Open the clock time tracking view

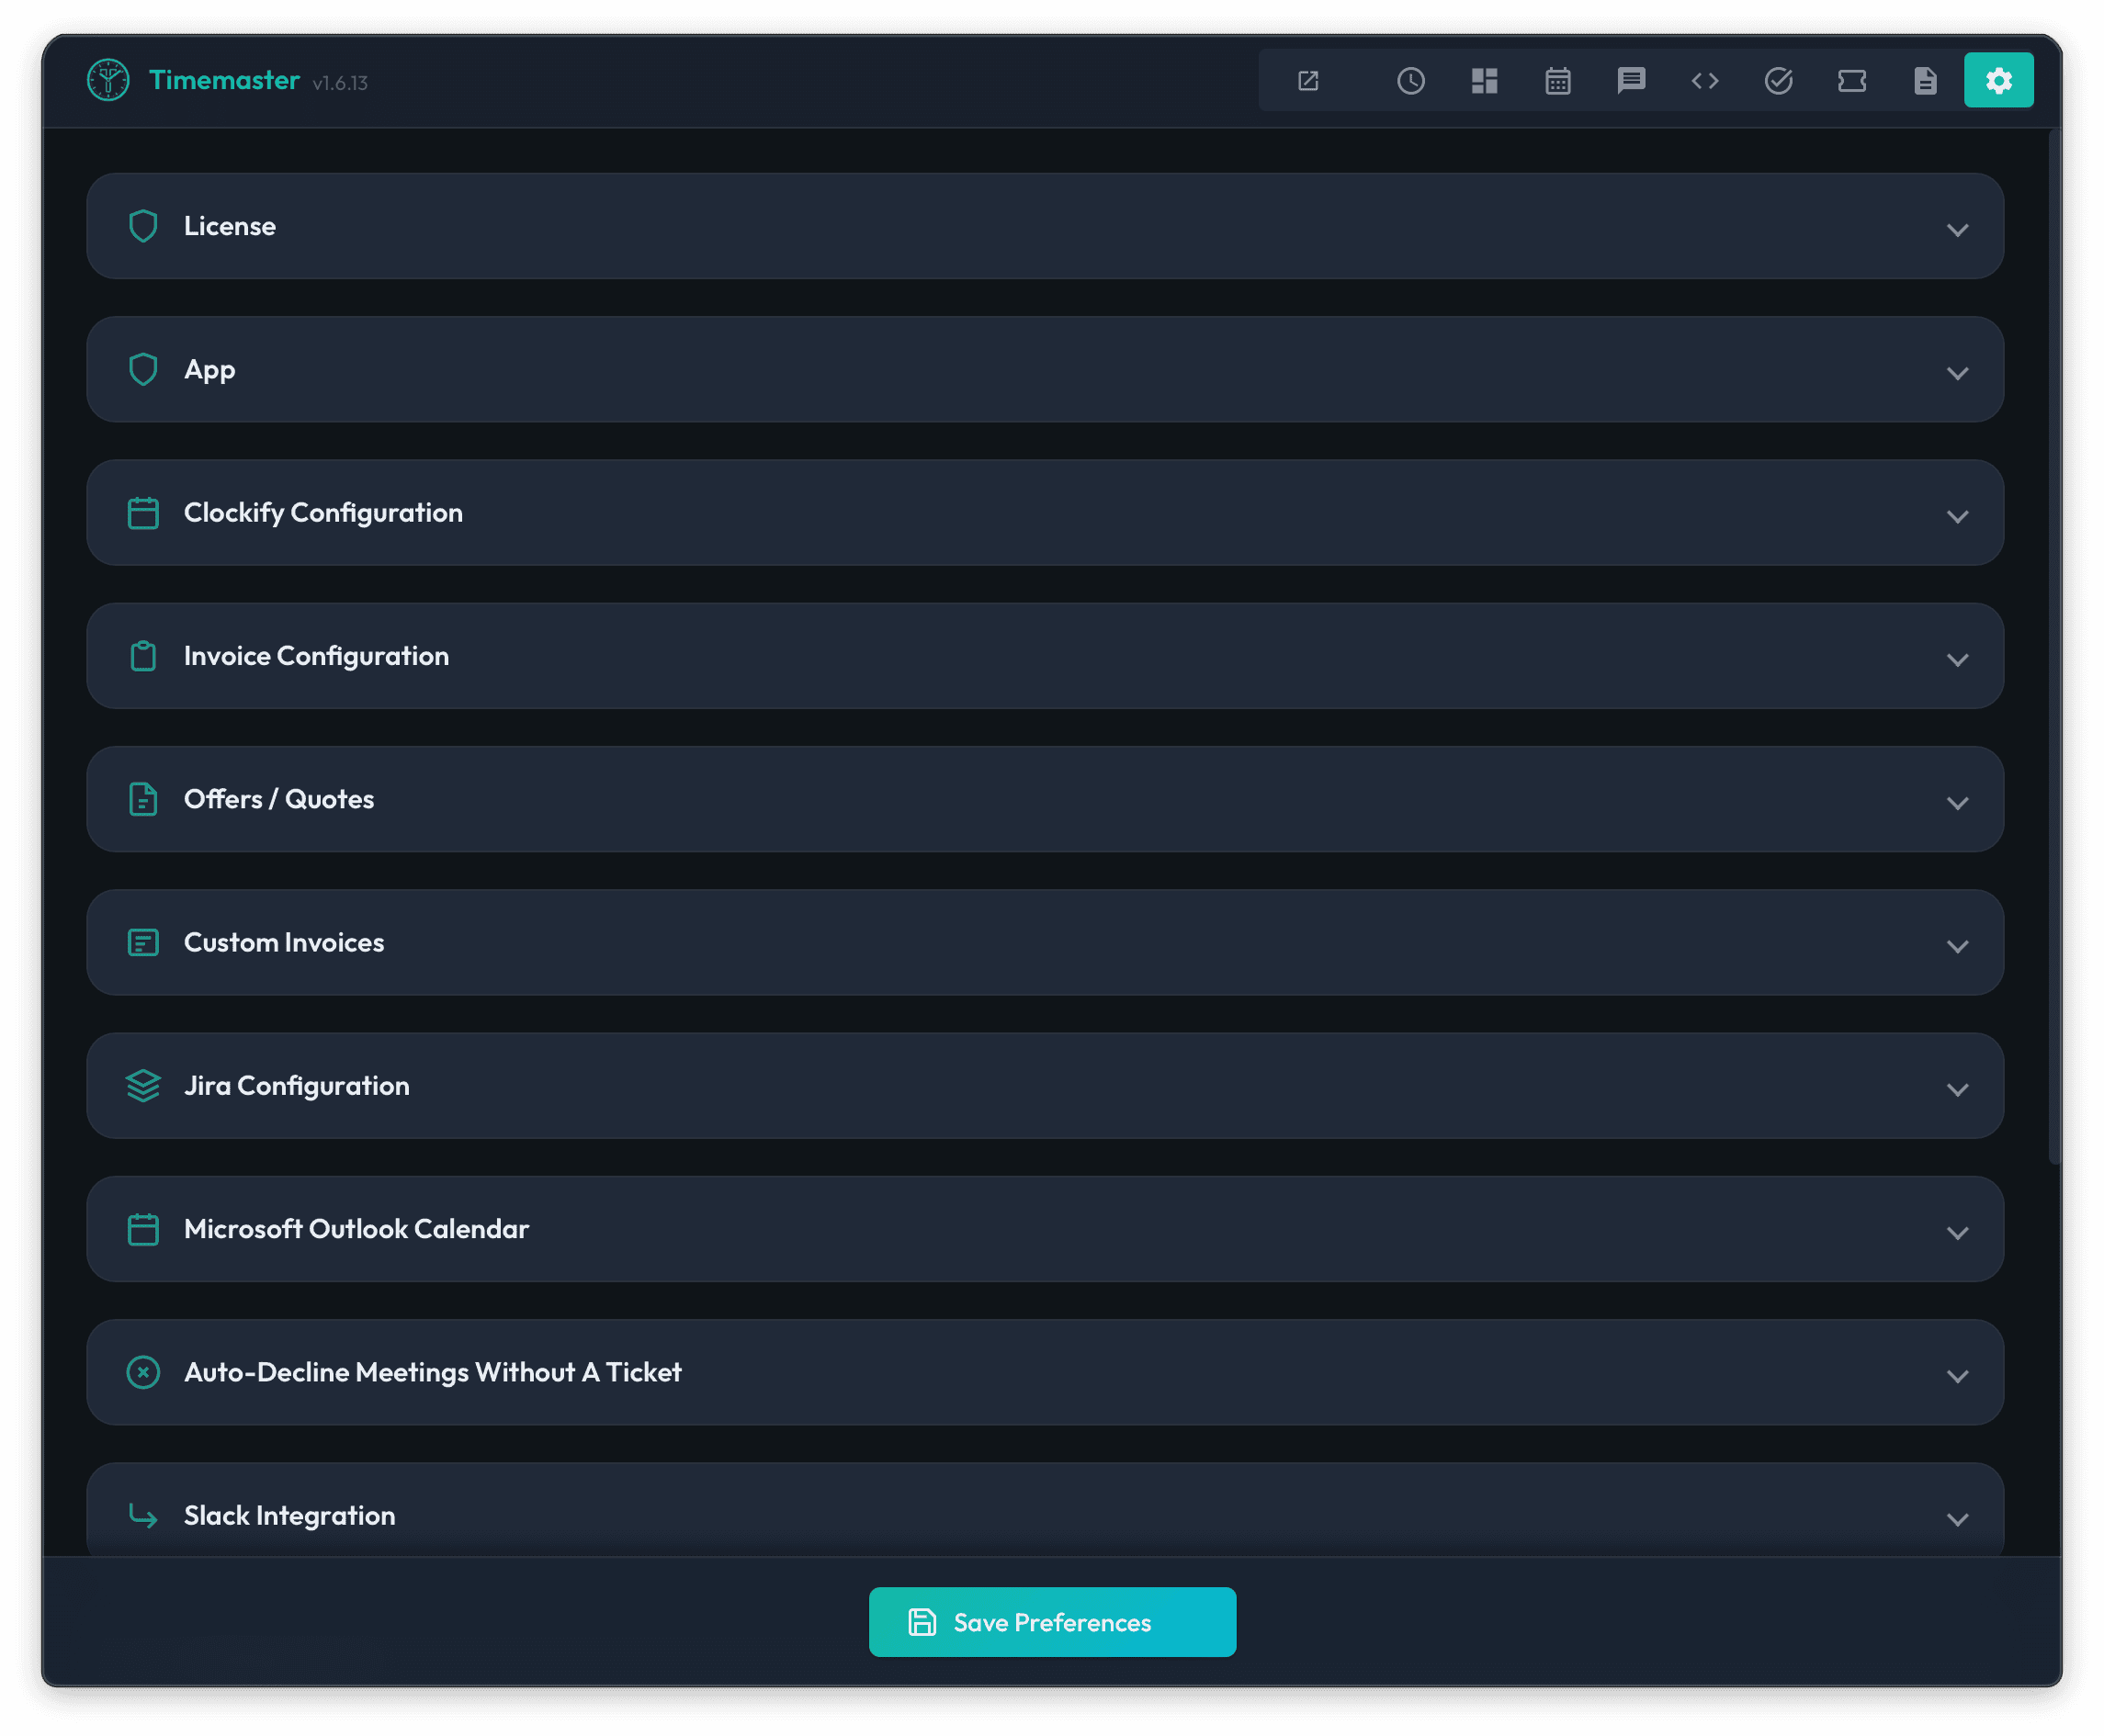point(1411,81)
